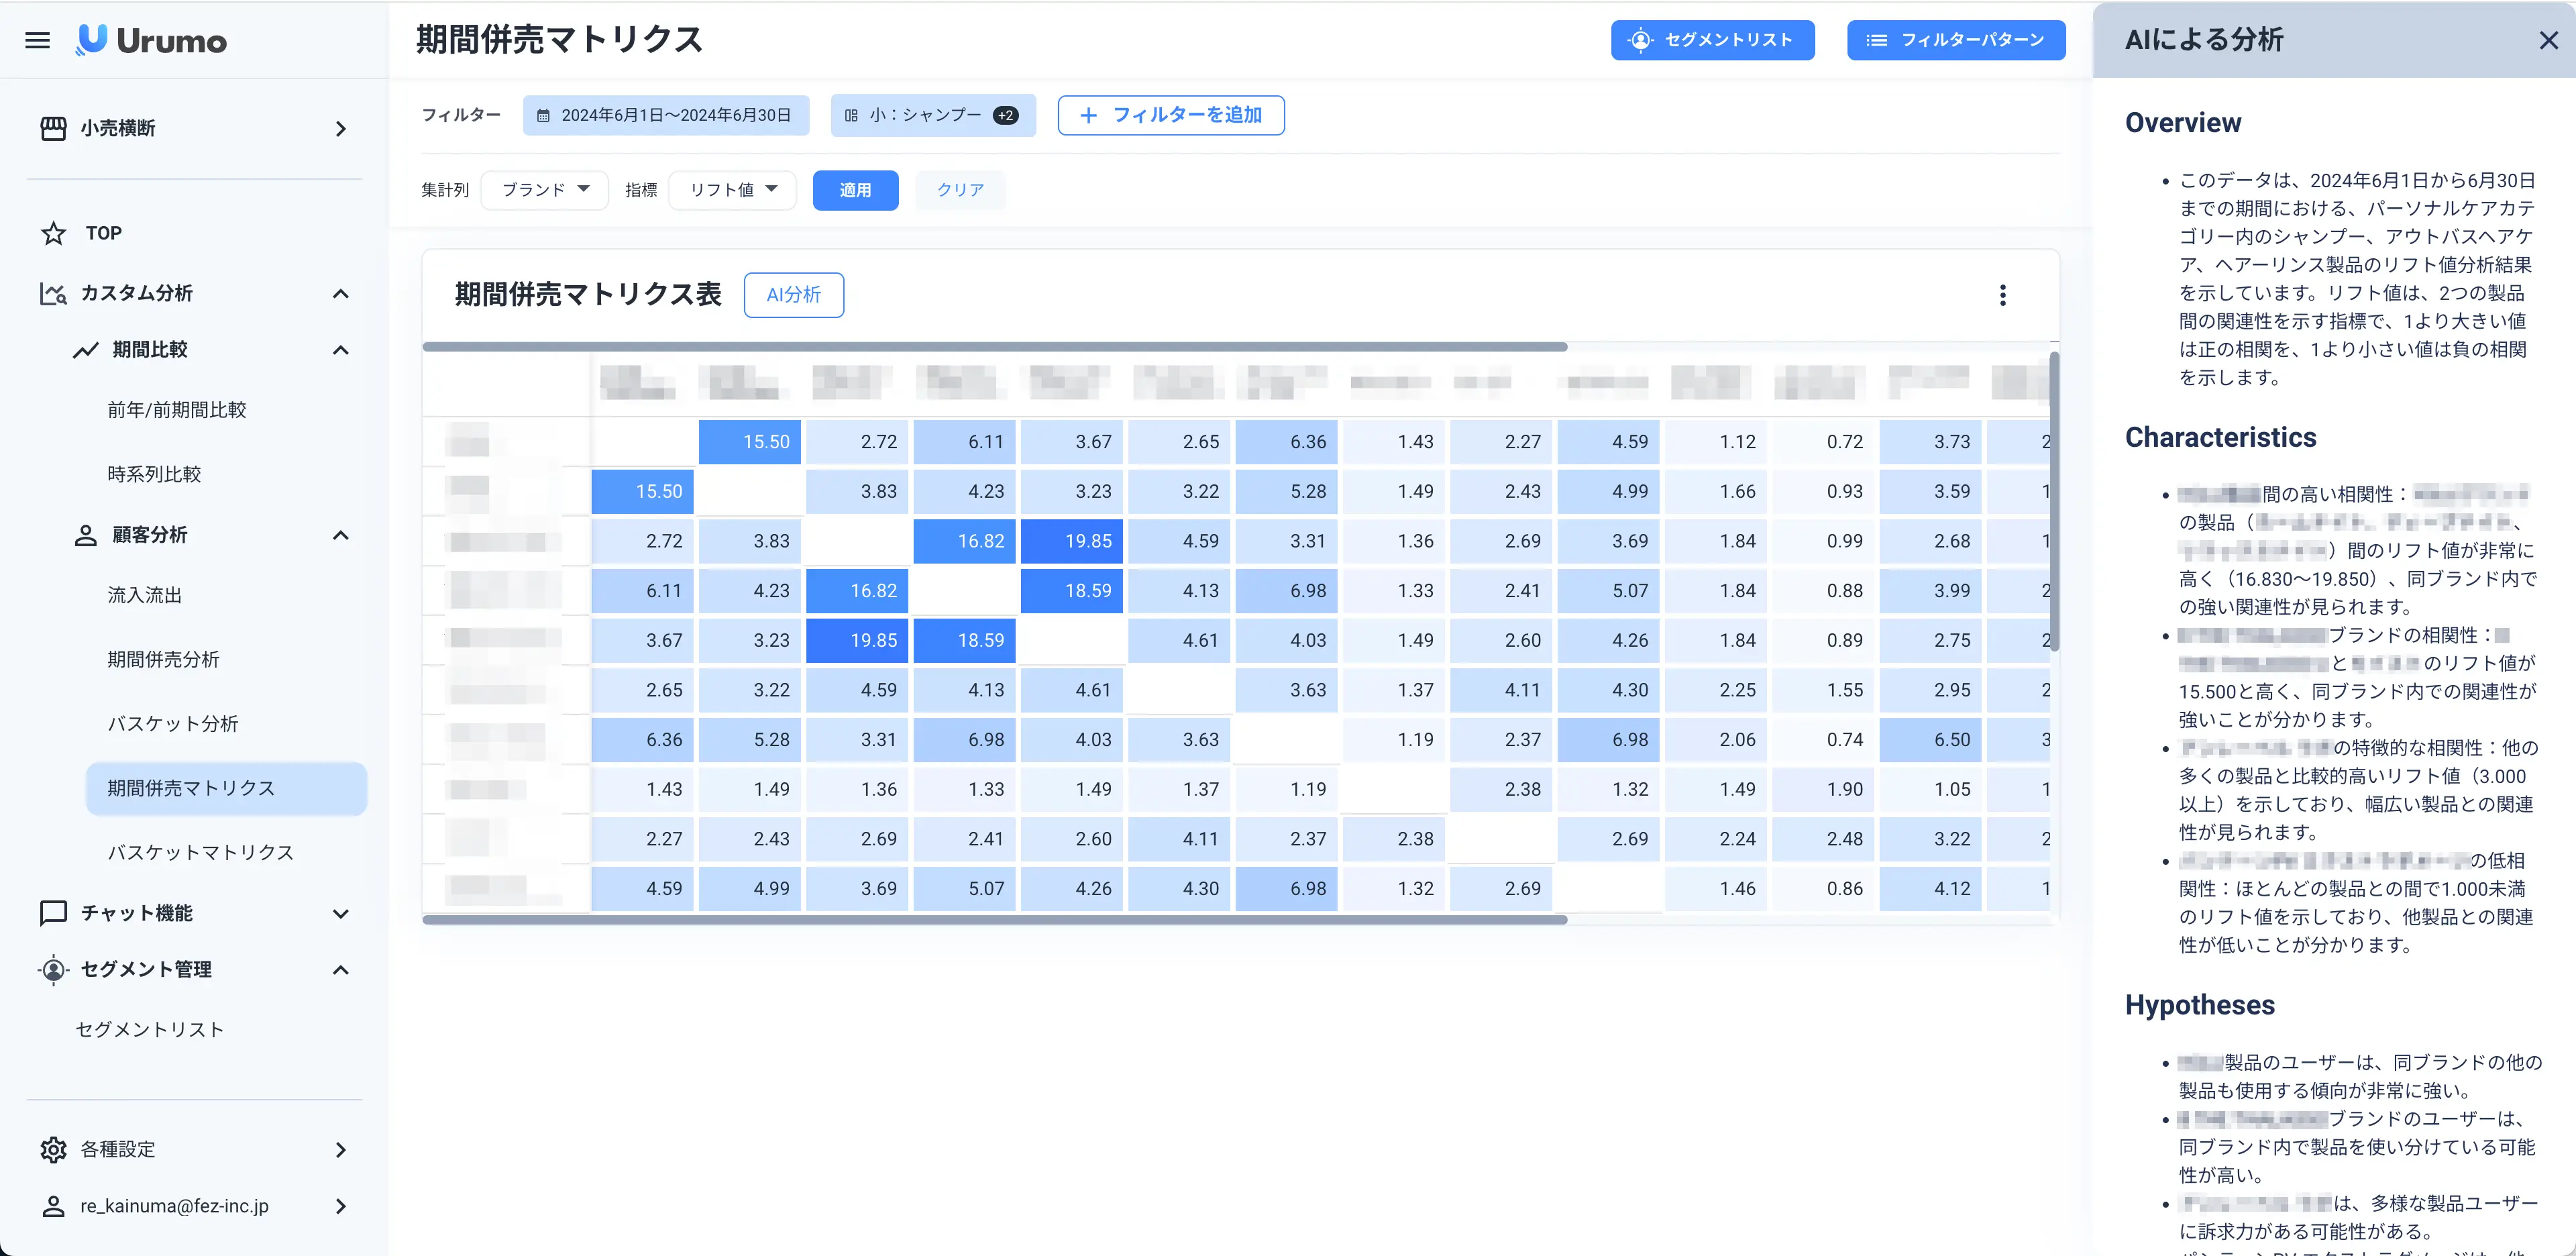Click the date range filter chip
This screenshot has width=2576, height=1256.
click(x=666, y=115)
